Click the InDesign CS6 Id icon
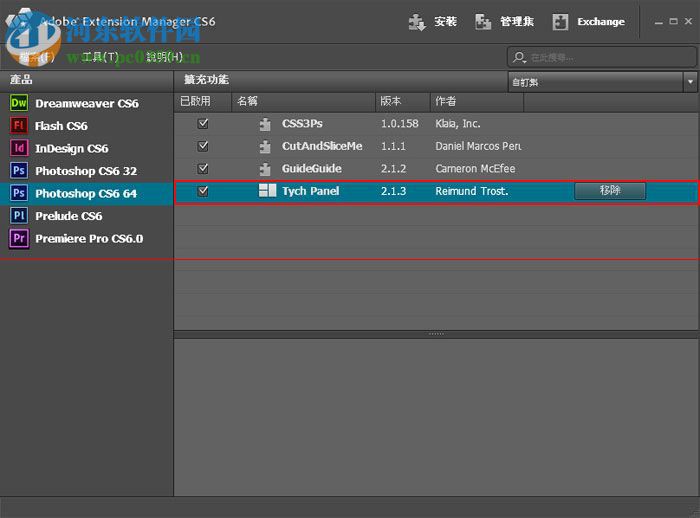Screen dimensions: 700x518 [x=19, y=148]
